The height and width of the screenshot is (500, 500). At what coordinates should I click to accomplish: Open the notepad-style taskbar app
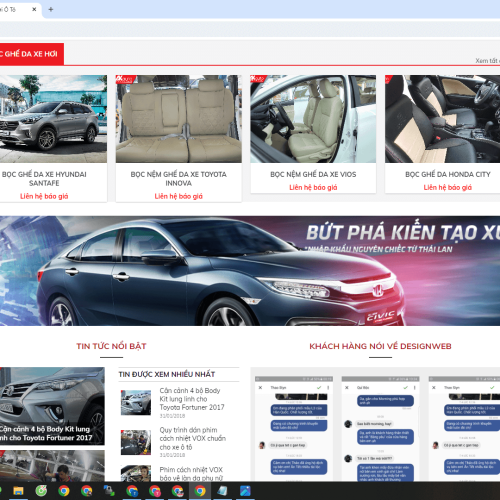tap(222, 491)
